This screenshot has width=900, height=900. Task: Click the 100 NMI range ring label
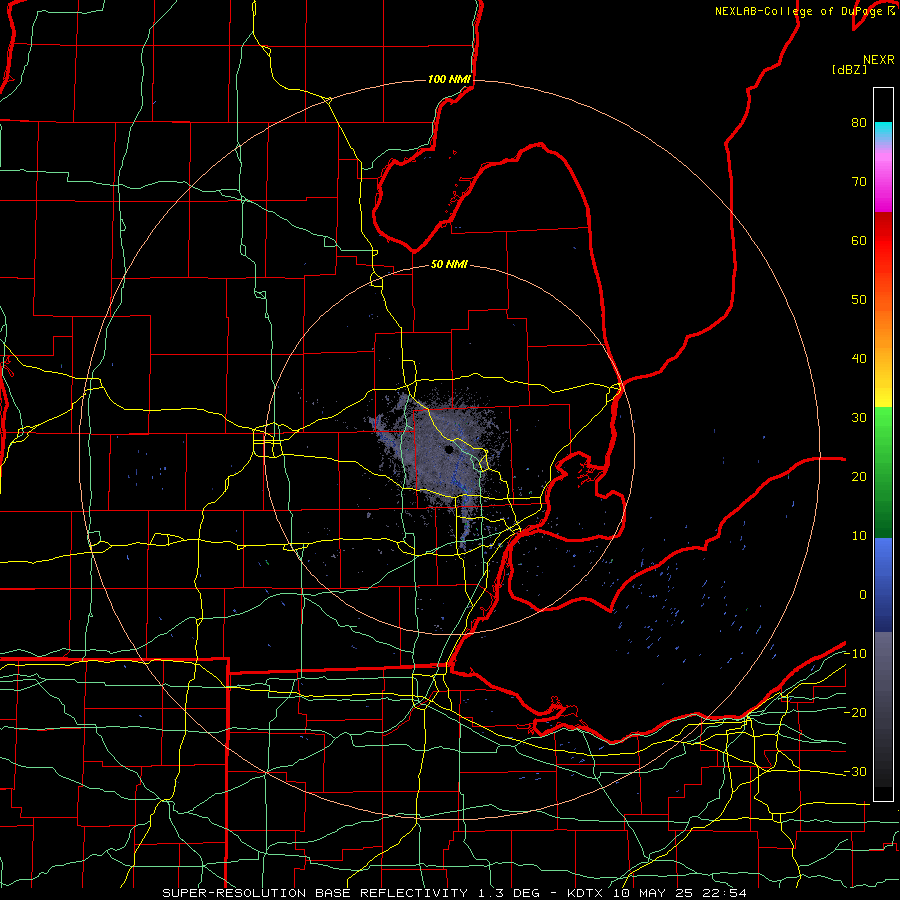(x=449, y=79)
